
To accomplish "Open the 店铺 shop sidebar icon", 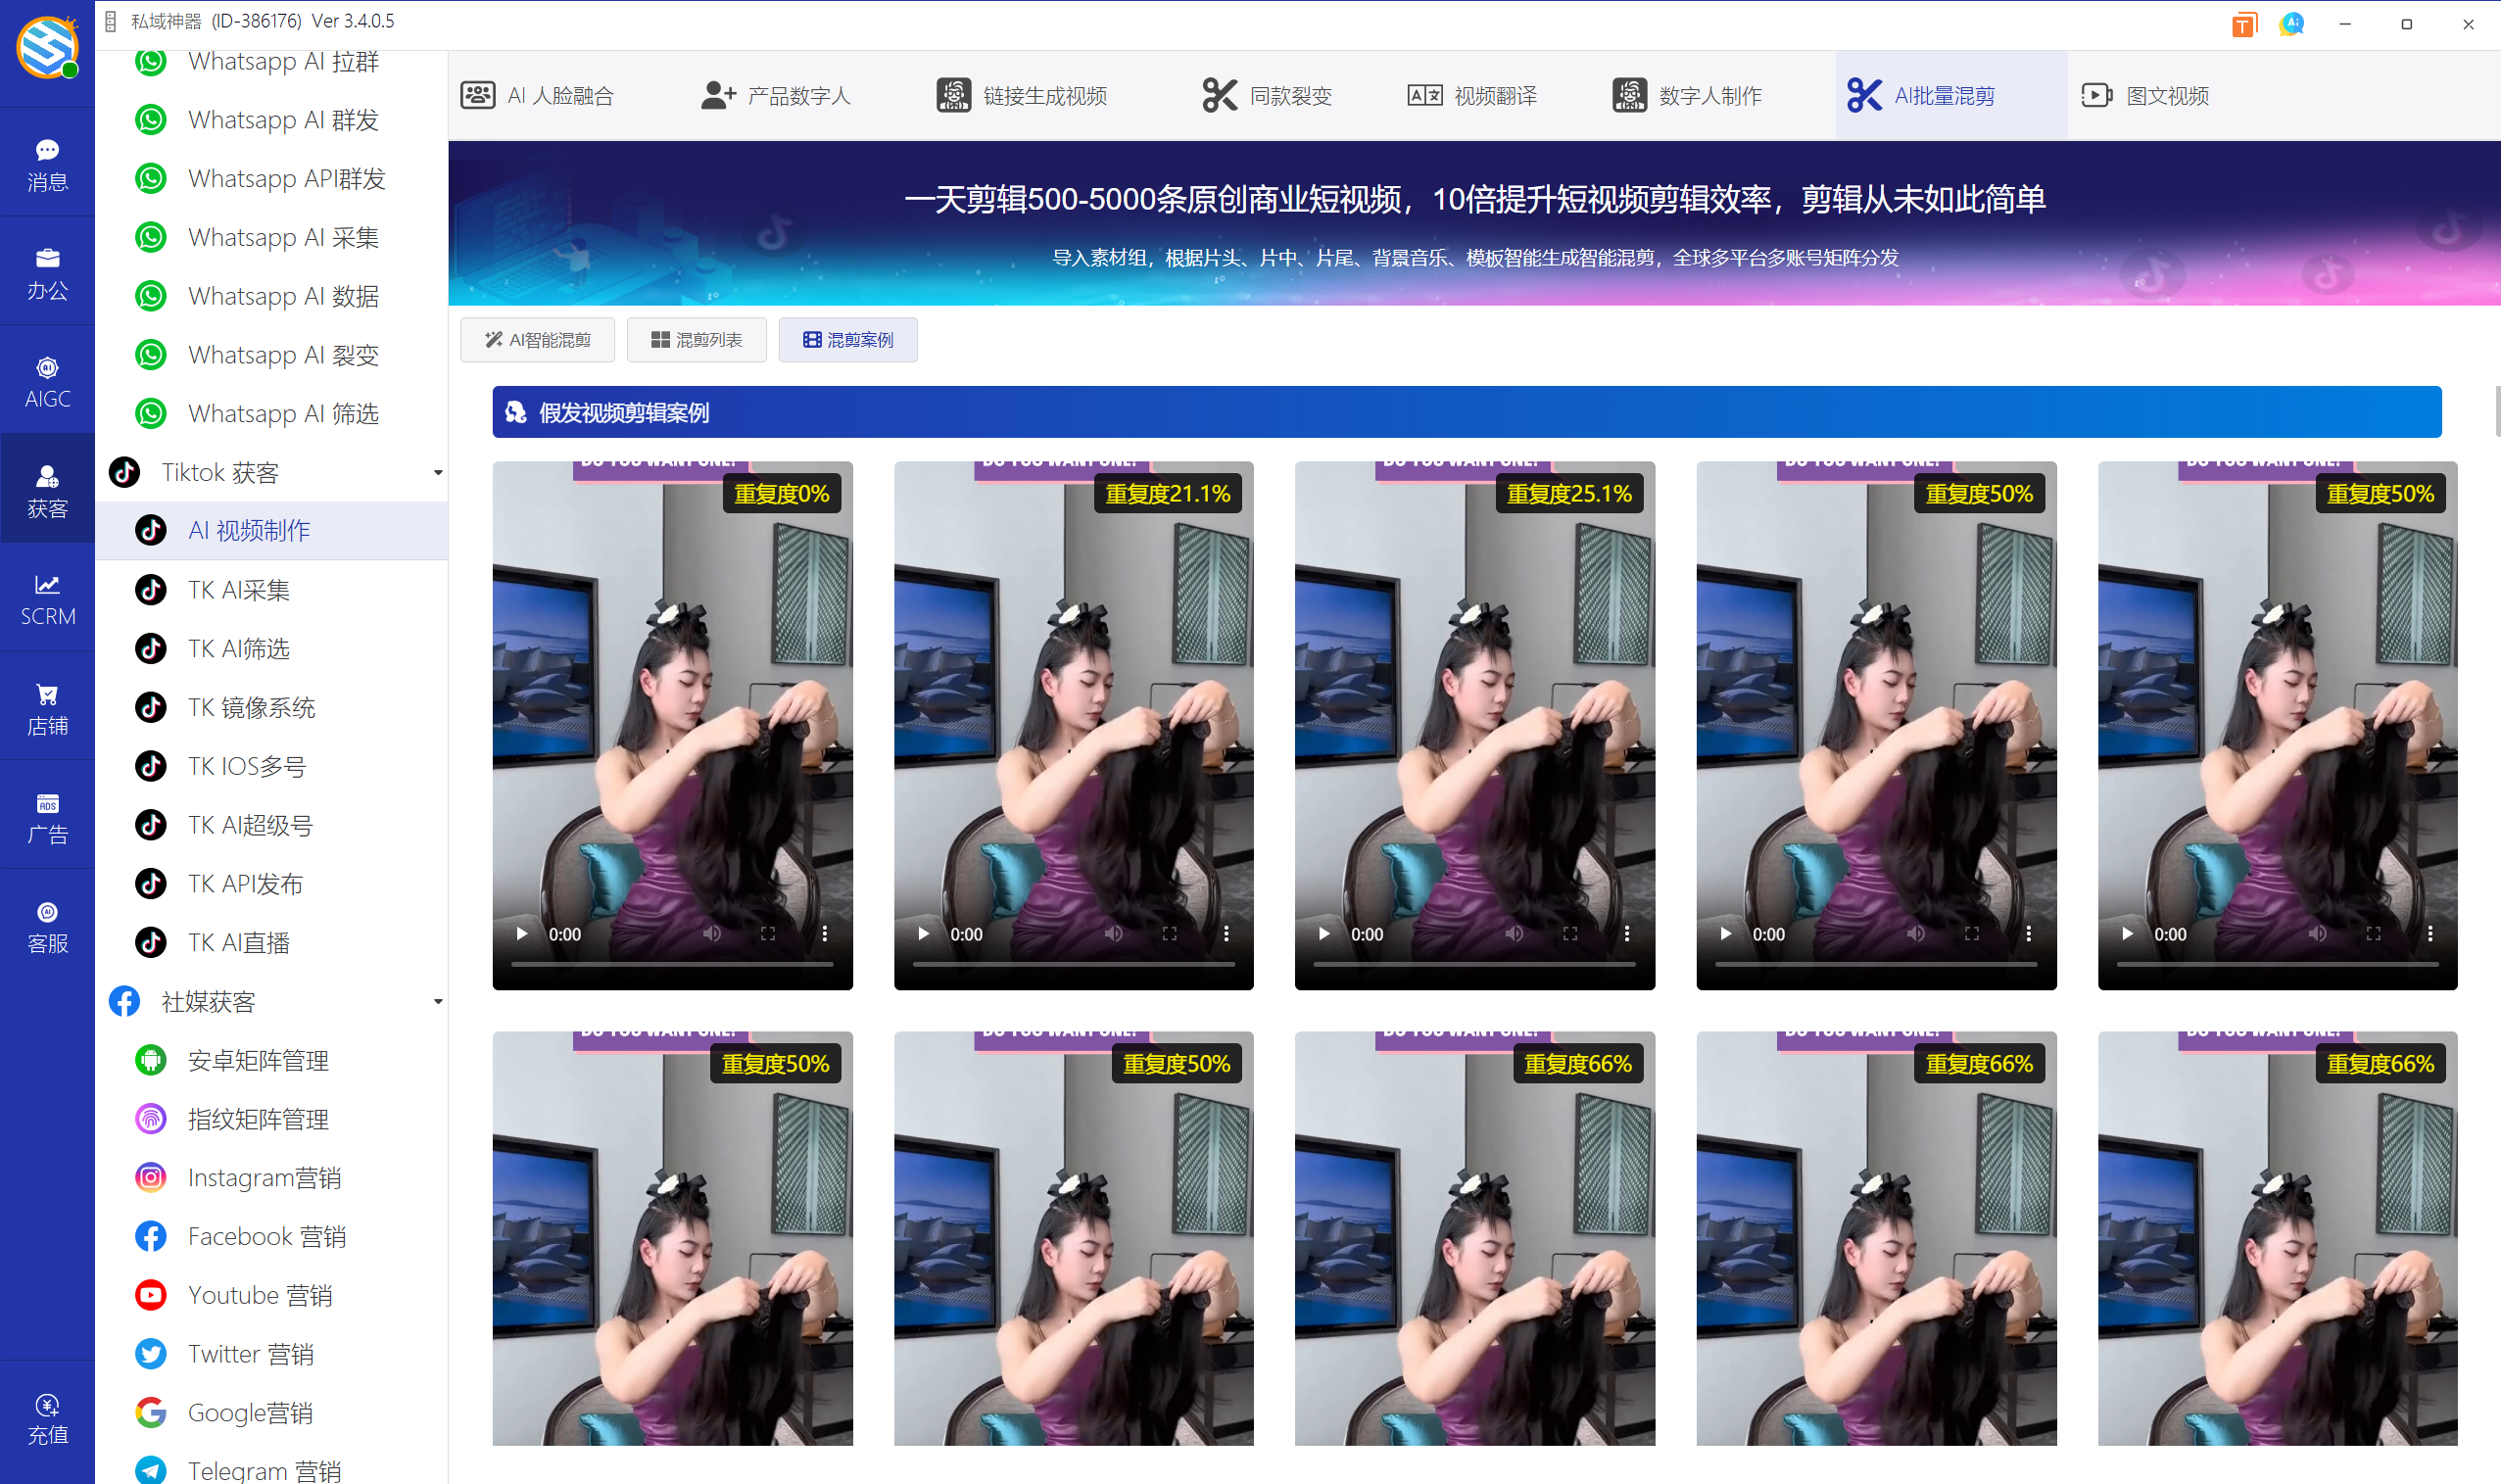I will 47,708.
